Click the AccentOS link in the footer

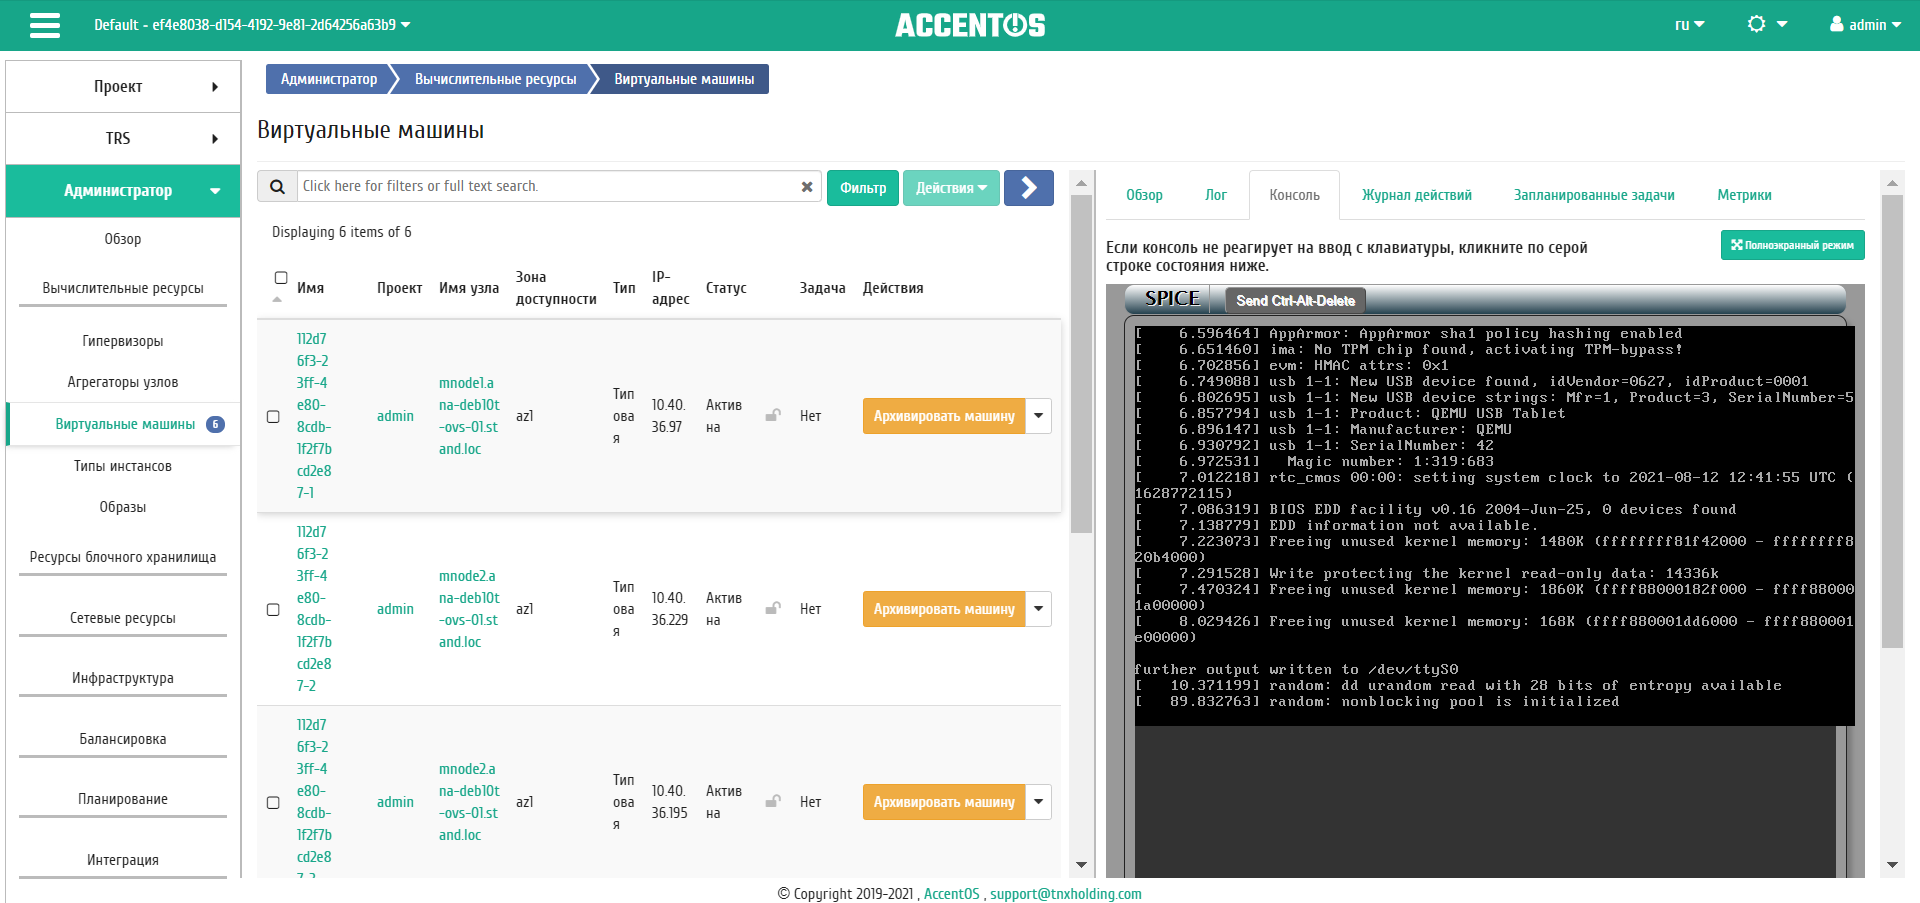(951, 894)
